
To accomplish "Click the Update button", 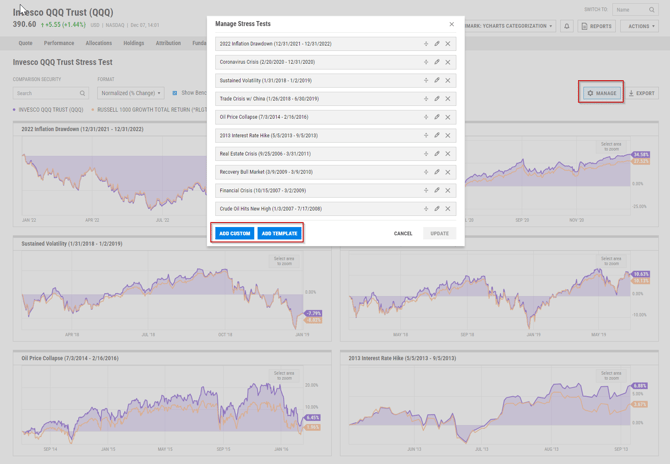I will (x=440, y=233).
